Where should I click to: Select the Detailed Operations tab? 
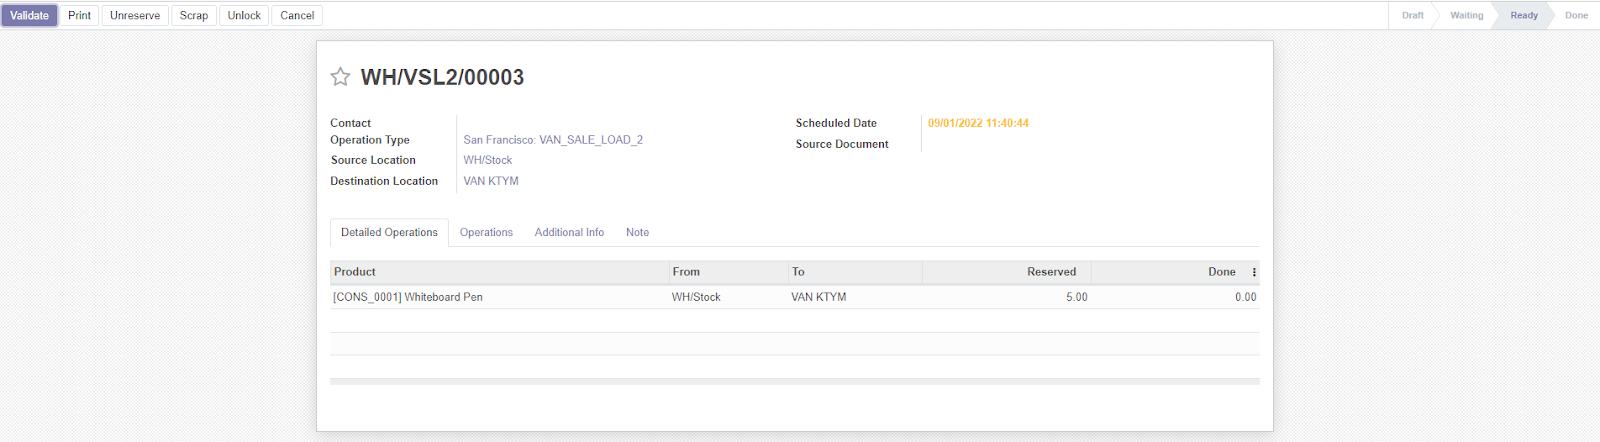pos(389,232)
